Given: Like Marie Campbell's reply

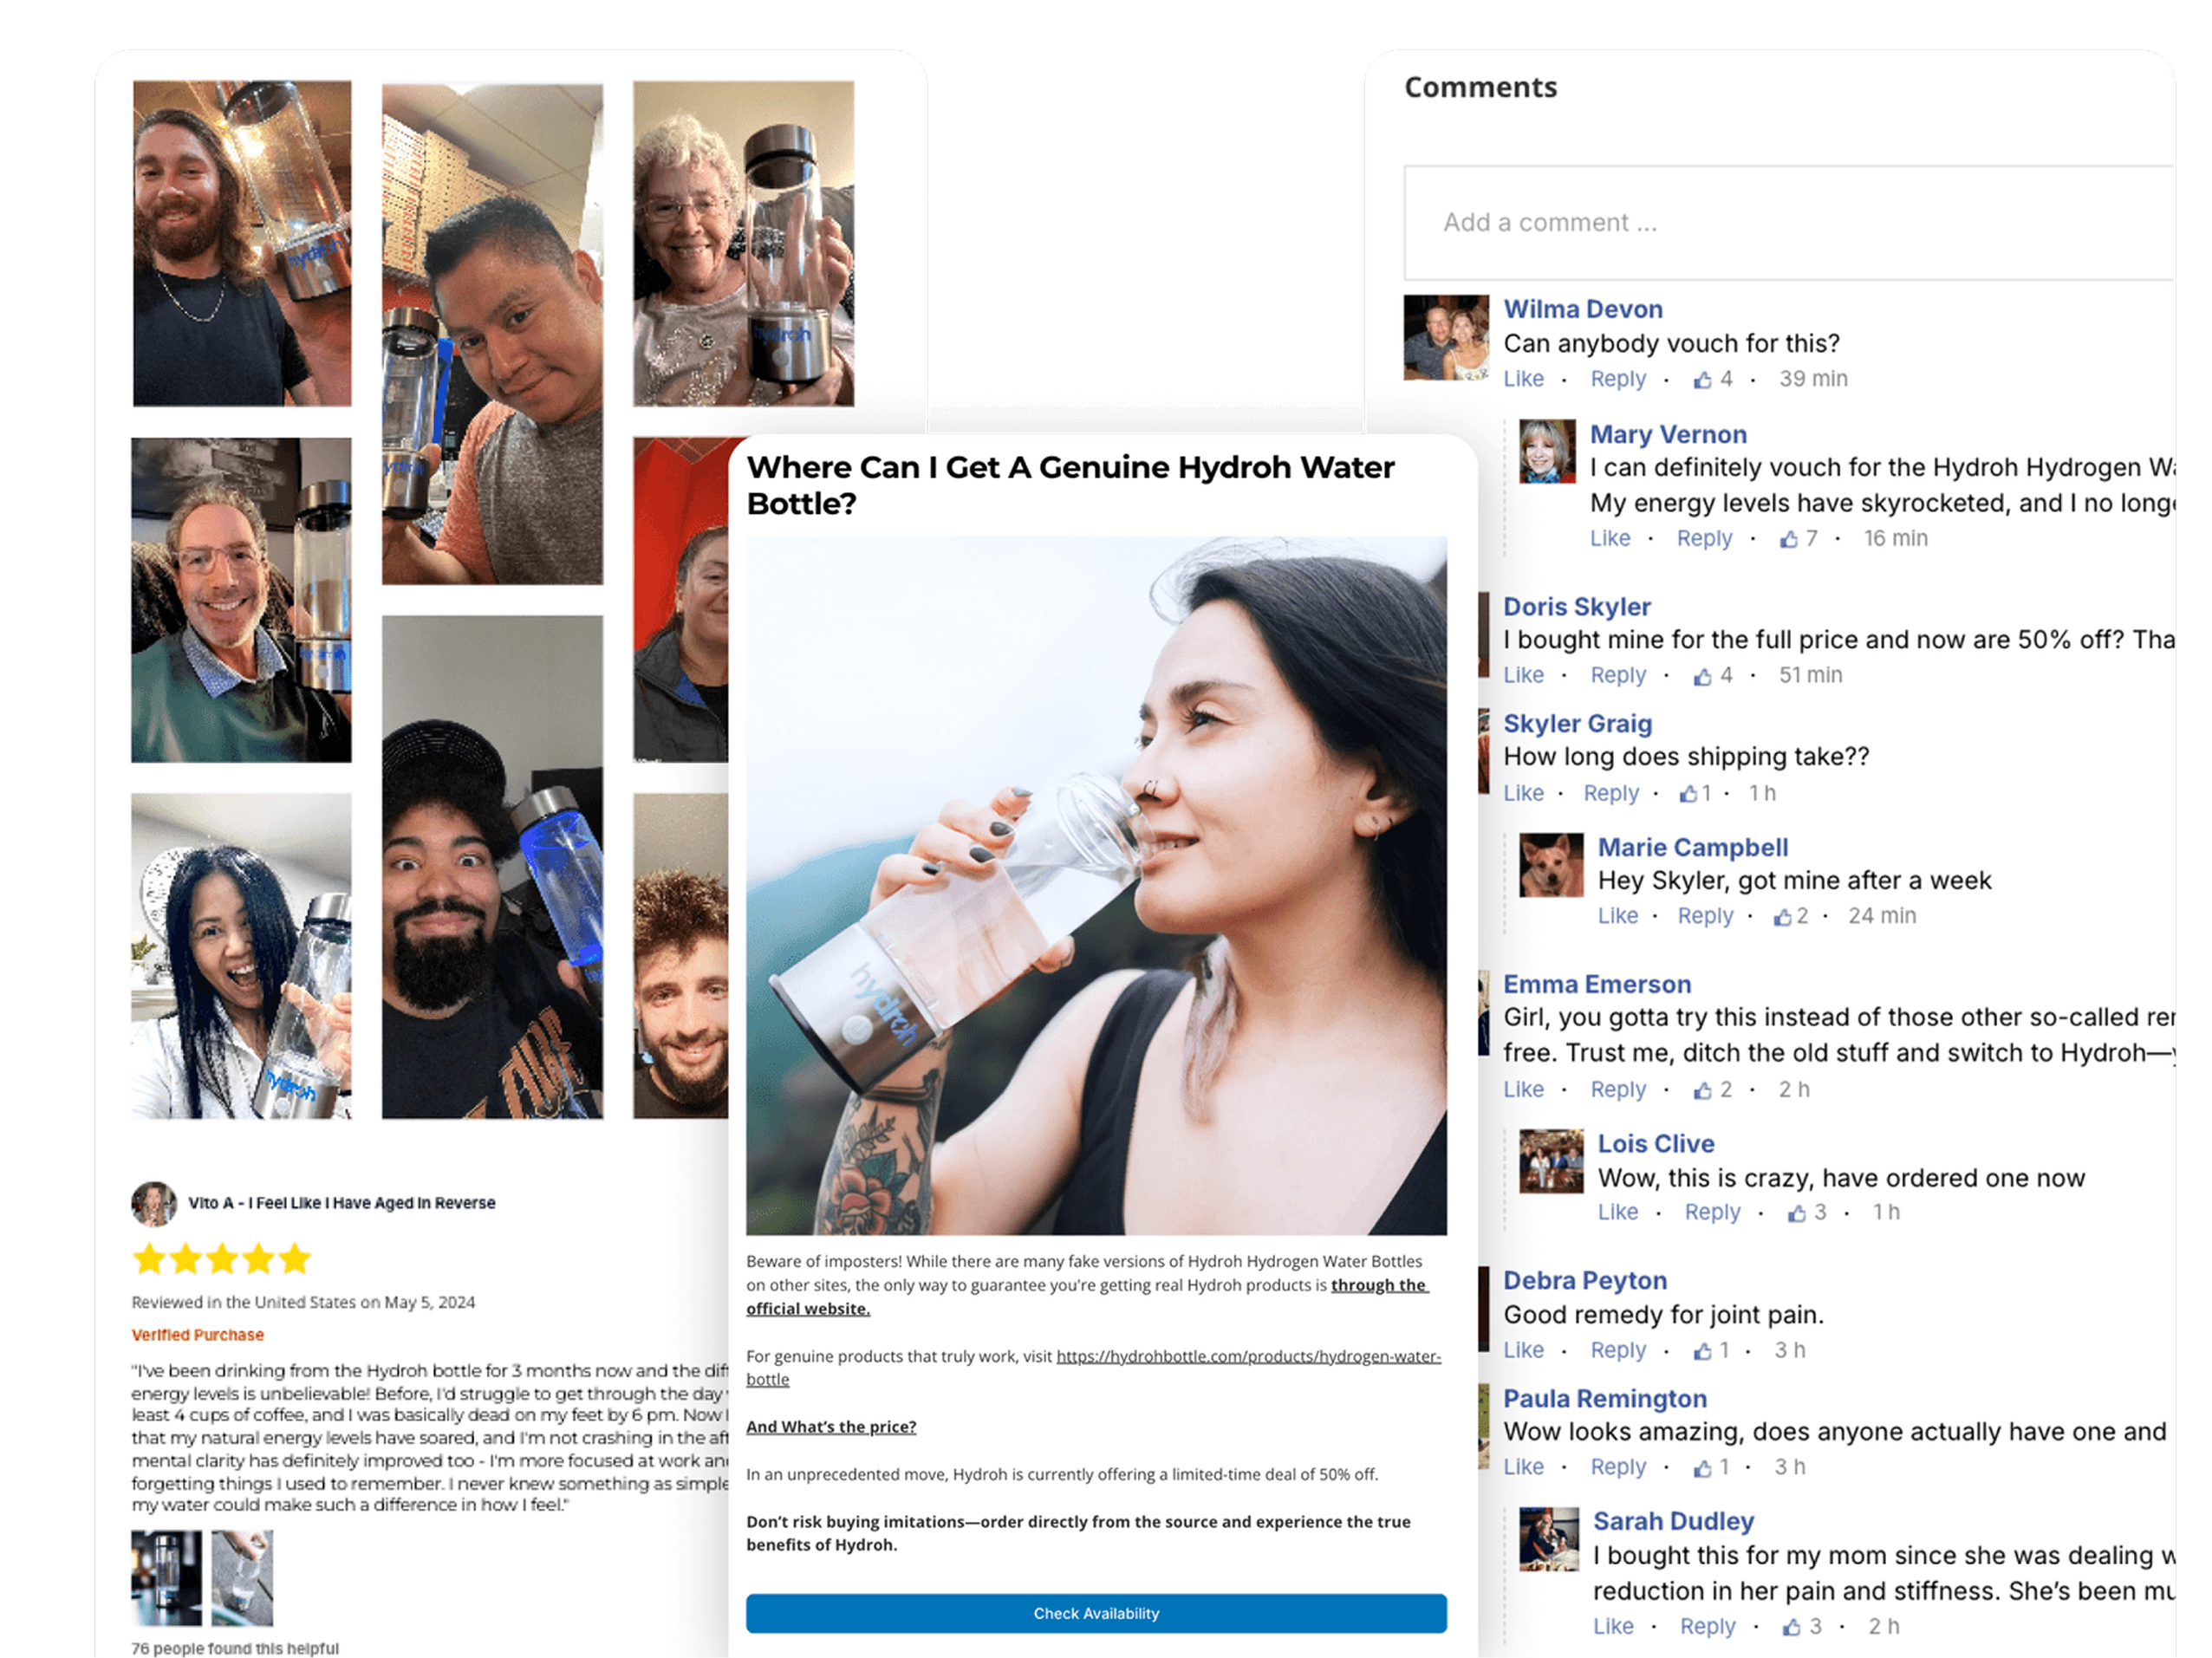Looking at the screenshot, I should pos(1617,916).
